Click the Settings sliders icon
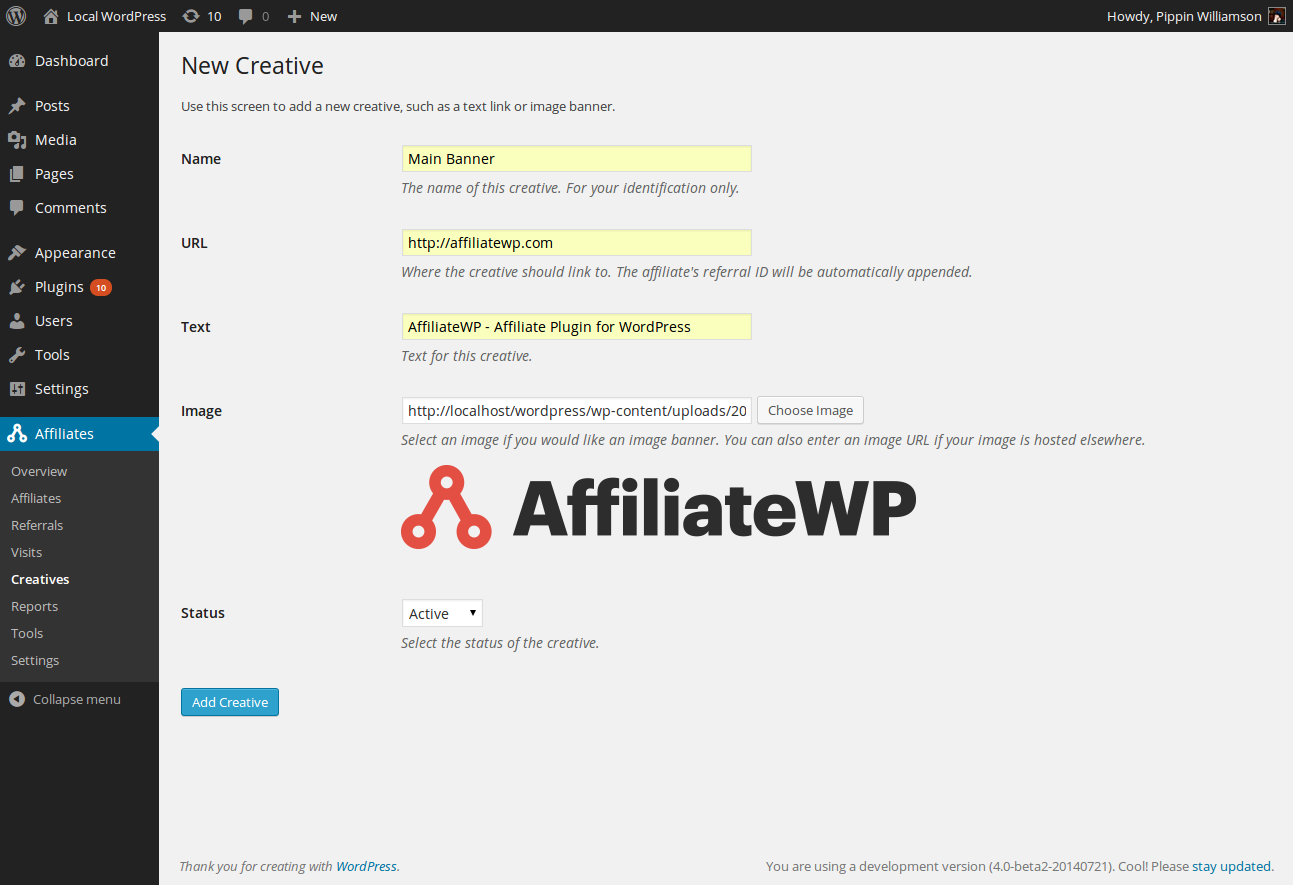This screenshot has height=885, width=1293. pos(17,389)
